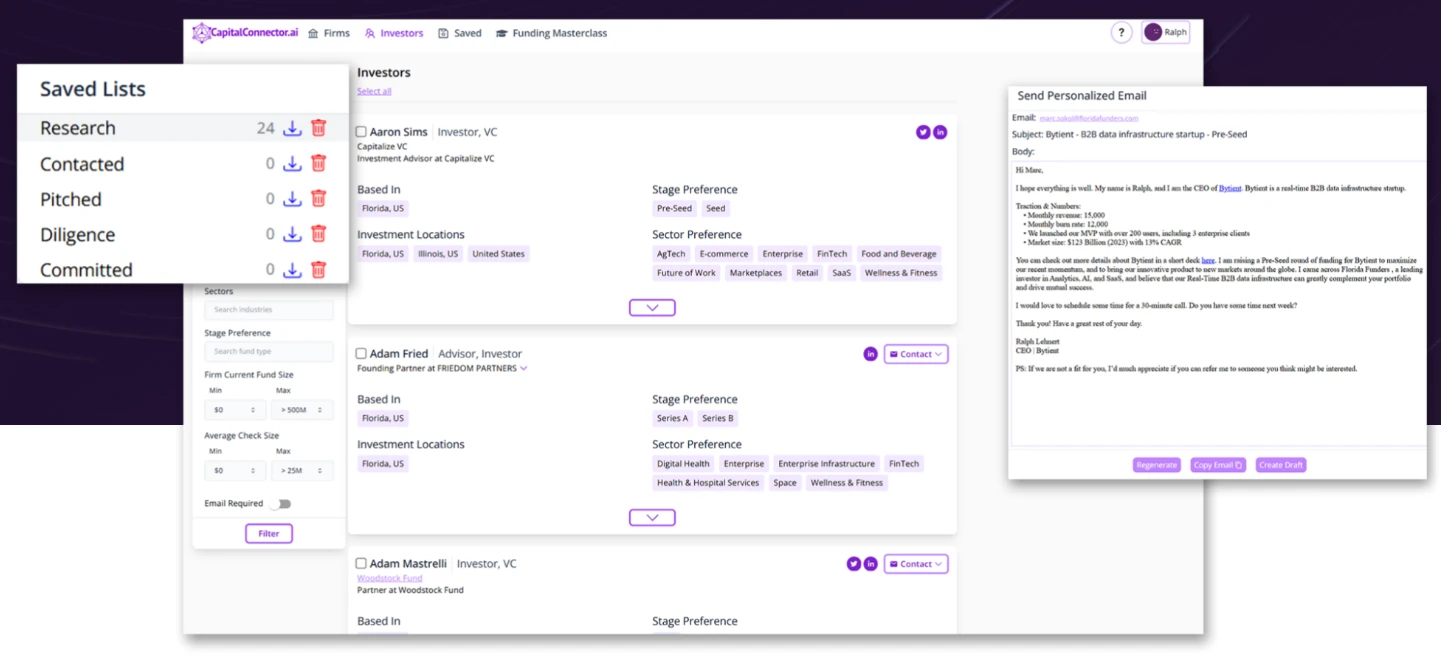Open the help question mark icon
1441x658 pixels.
[1122, 32]
